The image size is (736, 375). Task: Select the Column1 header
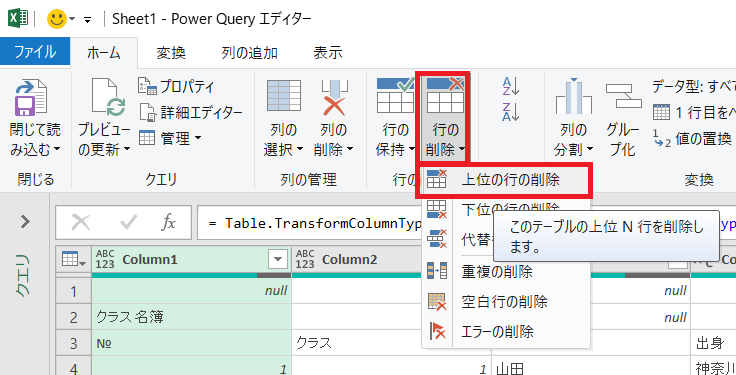click(x=192, y=260)
